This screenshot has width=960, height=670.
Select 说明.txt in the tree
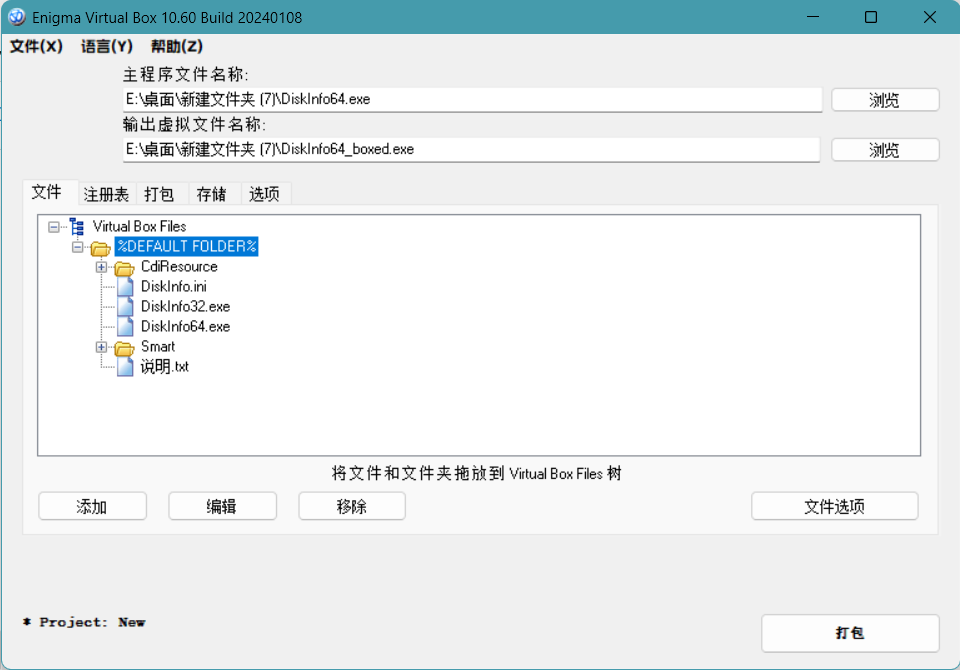coord(165,367)
